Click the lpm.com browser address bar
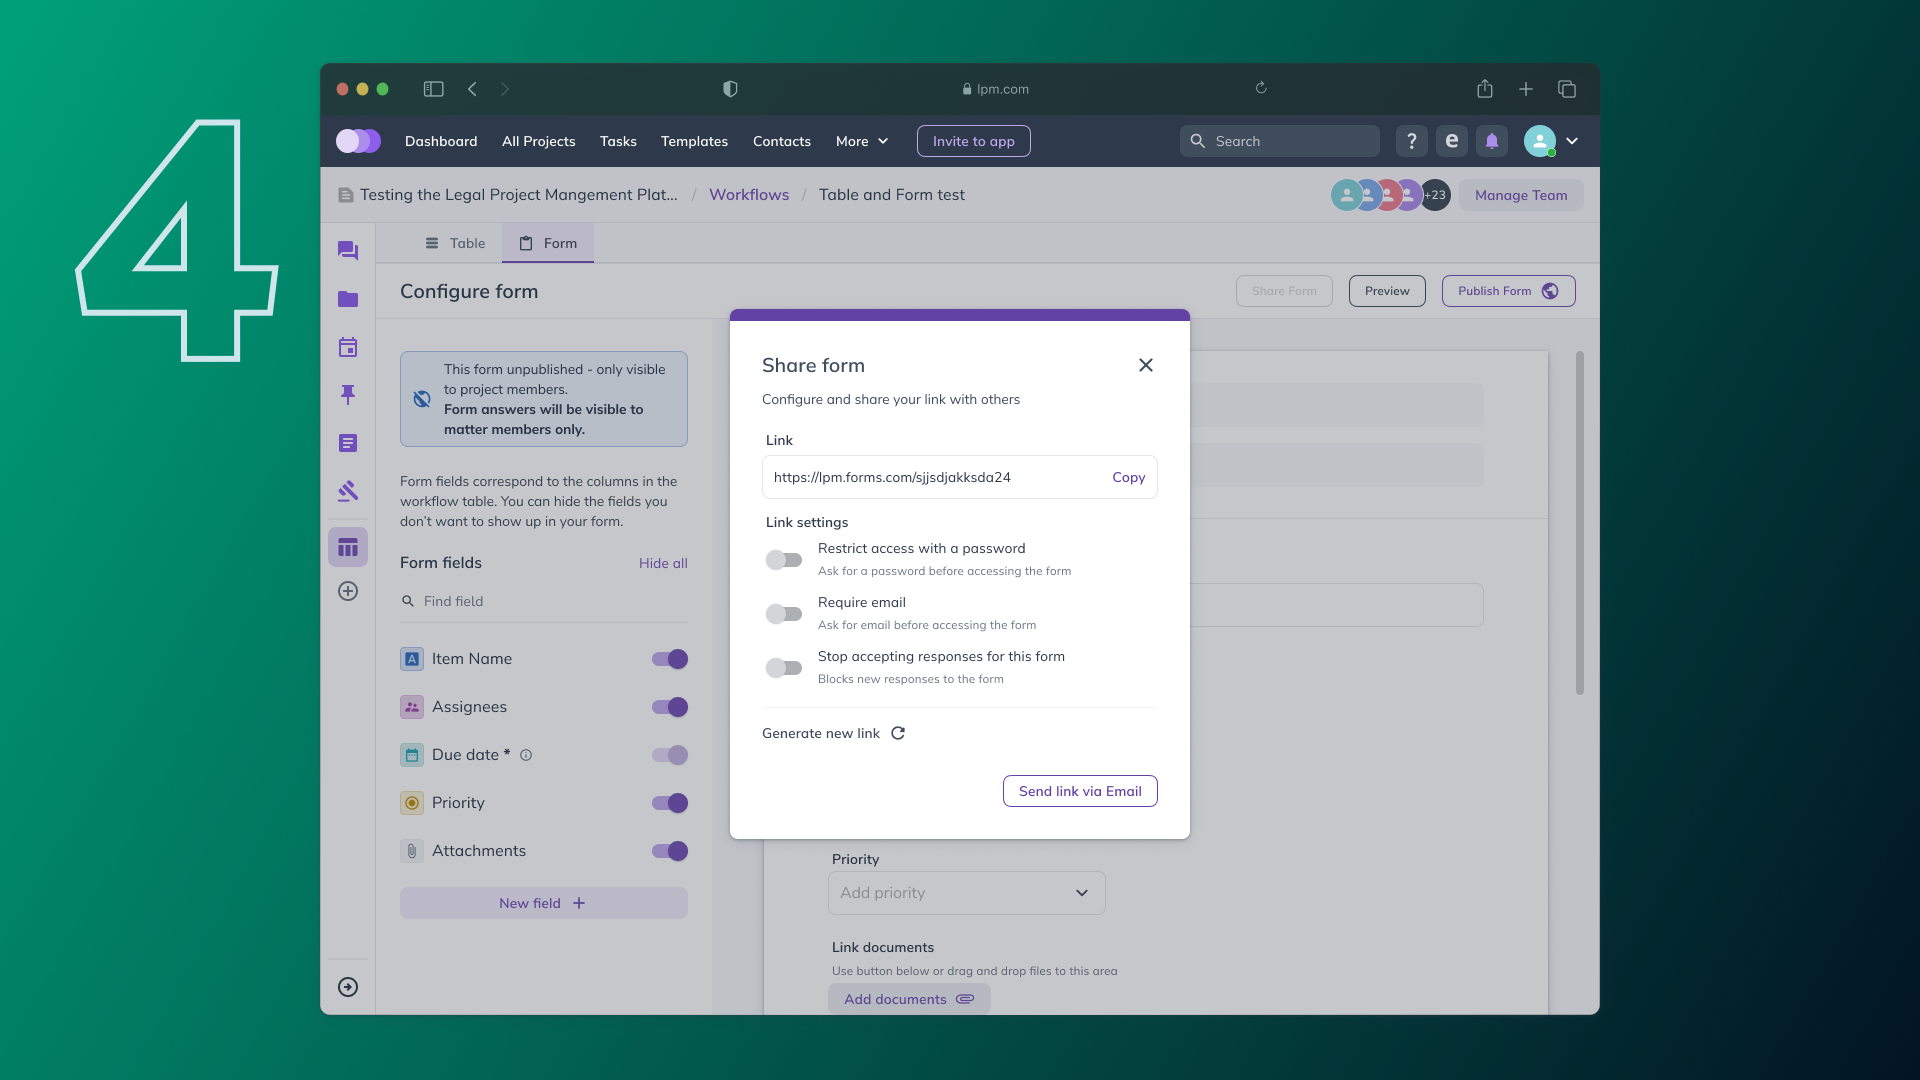This screenshot has height=1080, width=1920. click(995, 89)
